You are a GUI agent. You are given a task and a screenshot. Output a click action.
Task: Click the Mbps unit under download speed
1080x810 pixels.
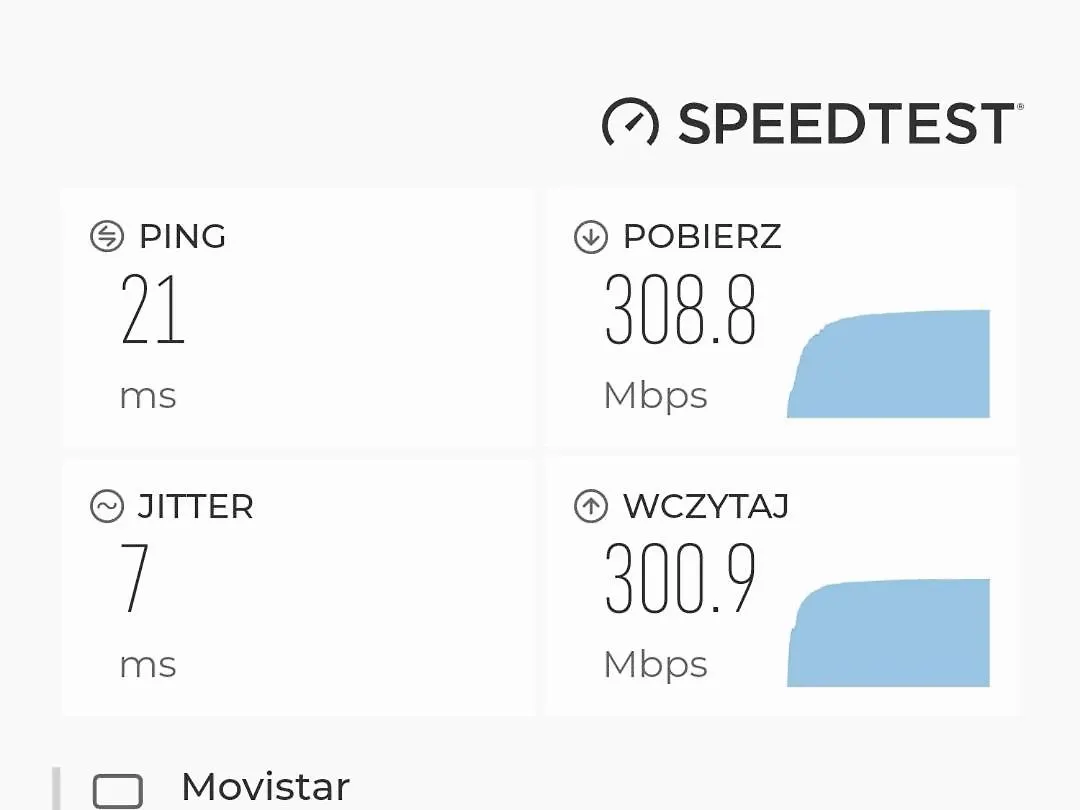coord(655,396)
